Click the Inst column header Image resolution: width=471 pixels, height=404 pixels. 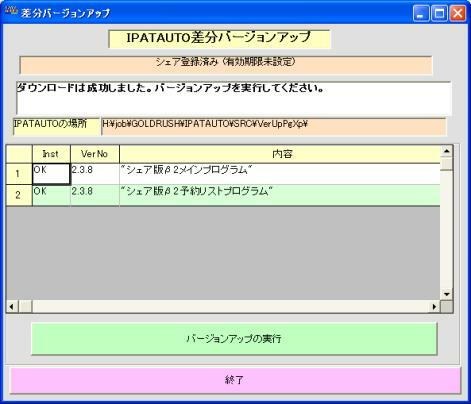[51, 154]
